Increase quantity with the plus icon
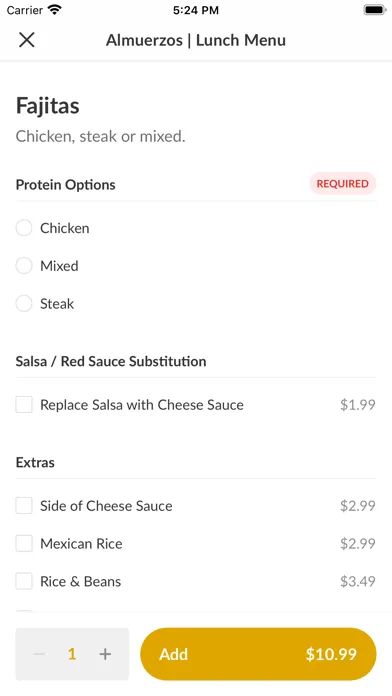The width and height of the screenshot is (392, 696). [x=105, y=654]
